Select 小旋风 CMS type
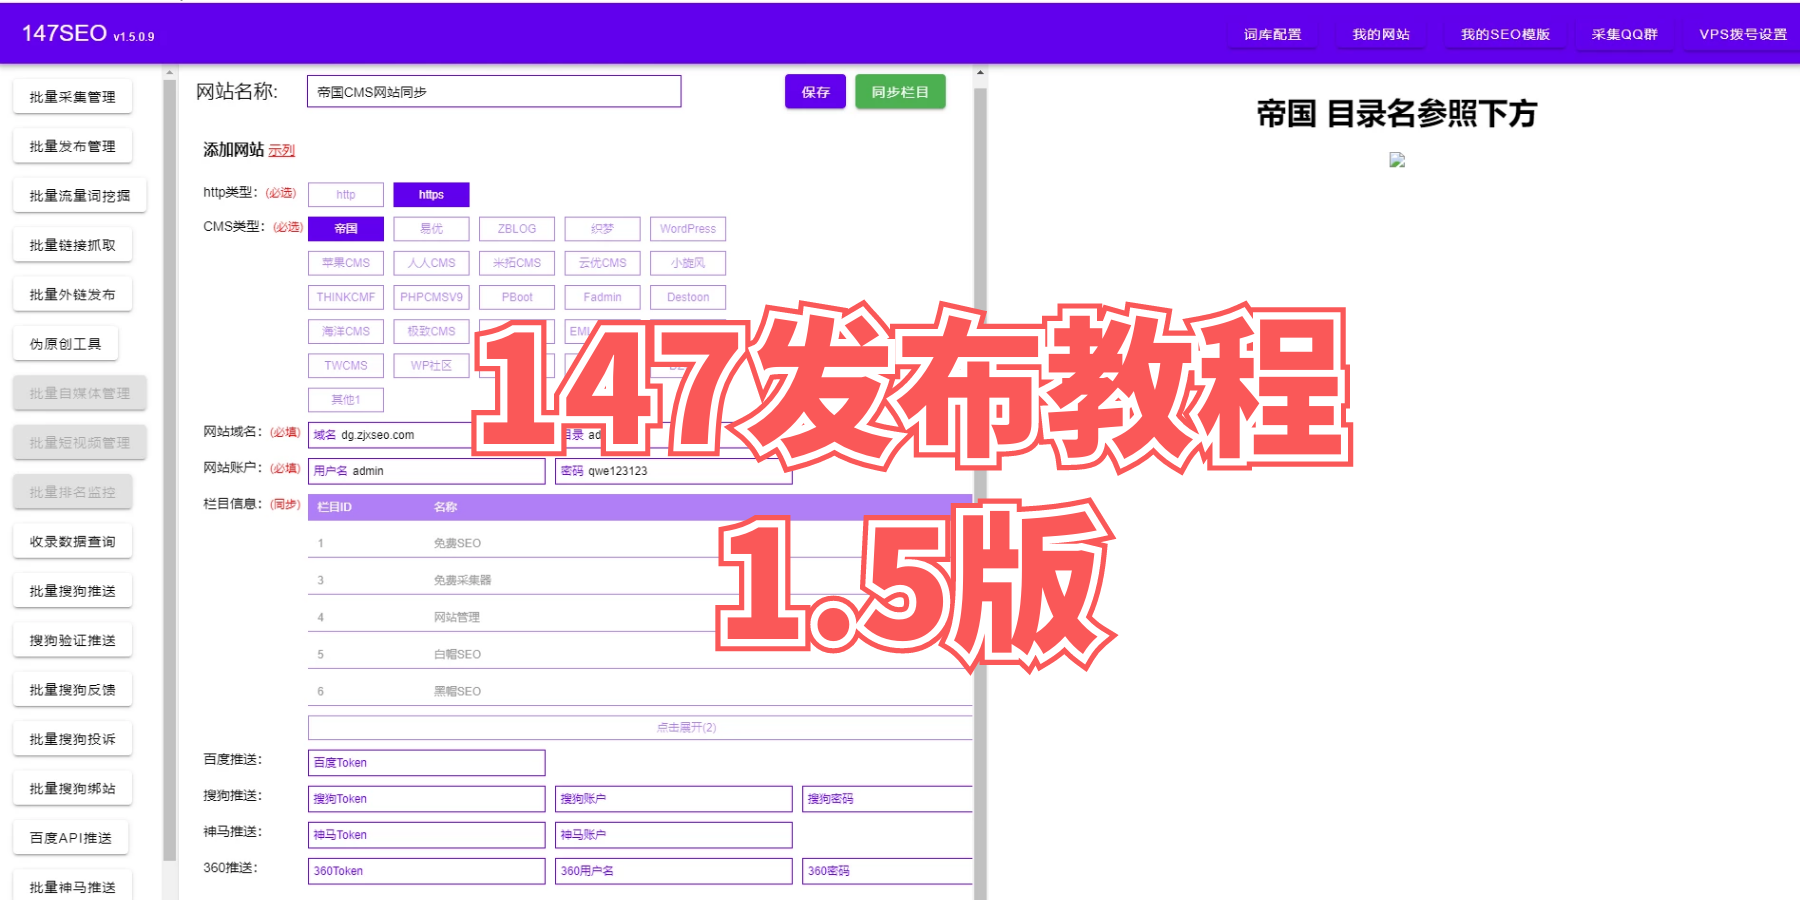This screenshot has height=900, width=1800. [x=688, y=263]
